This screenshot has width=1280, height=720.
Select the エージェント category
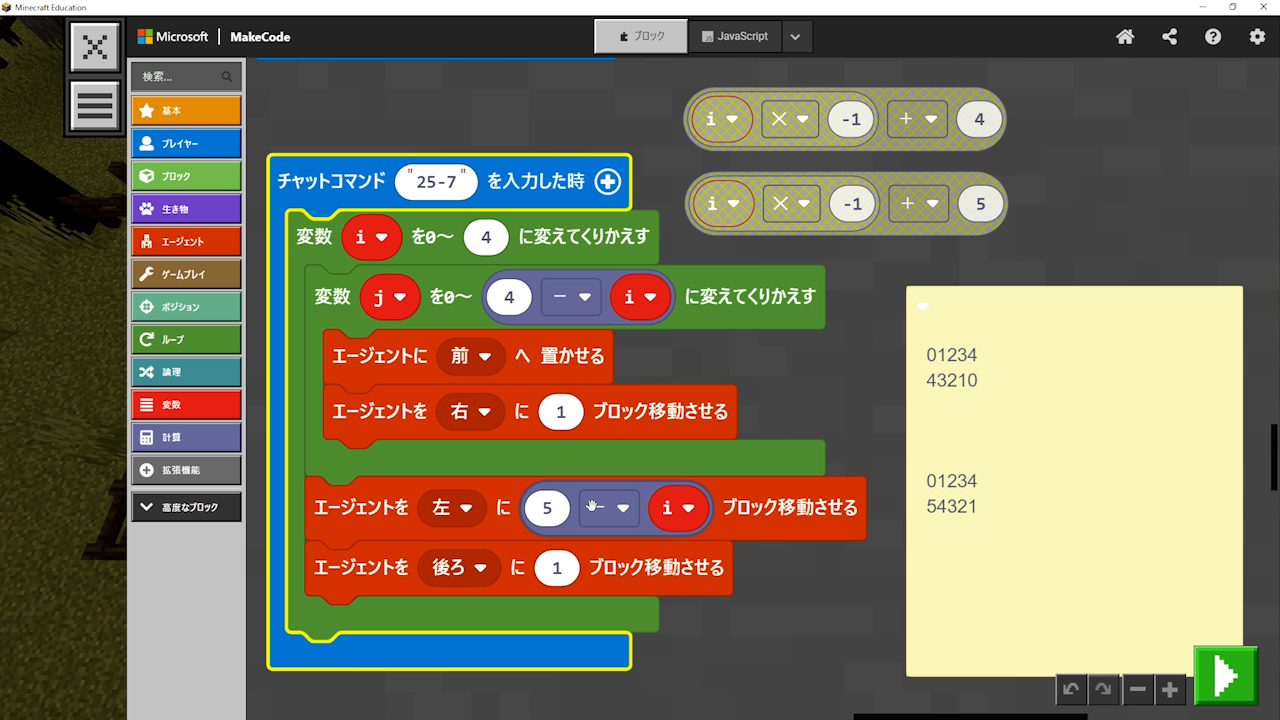click(186, 241)
